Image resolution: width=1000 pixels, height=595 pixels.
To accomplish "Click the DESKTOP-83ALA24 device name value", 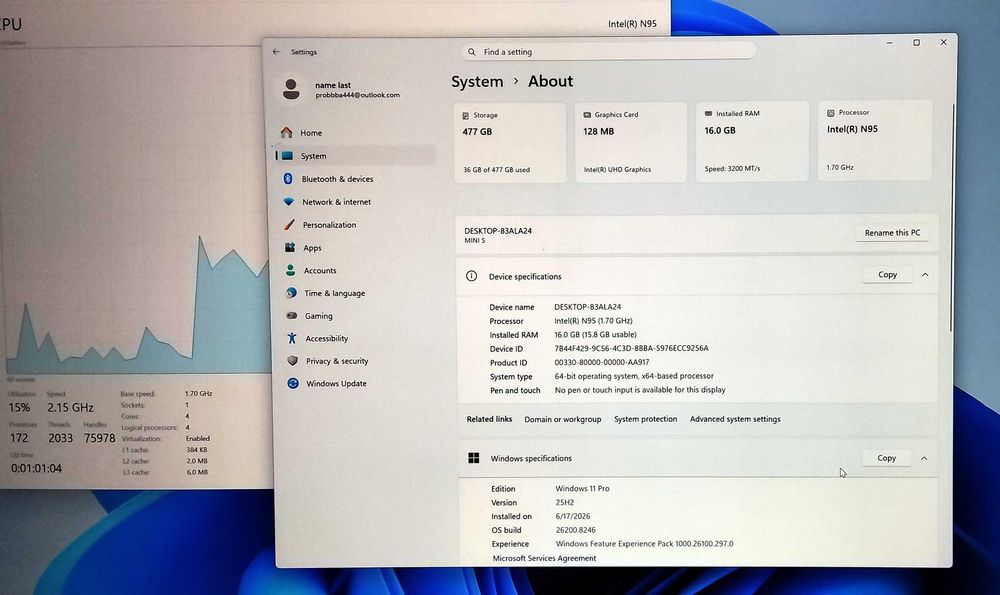I will click(x=587, y=307).
